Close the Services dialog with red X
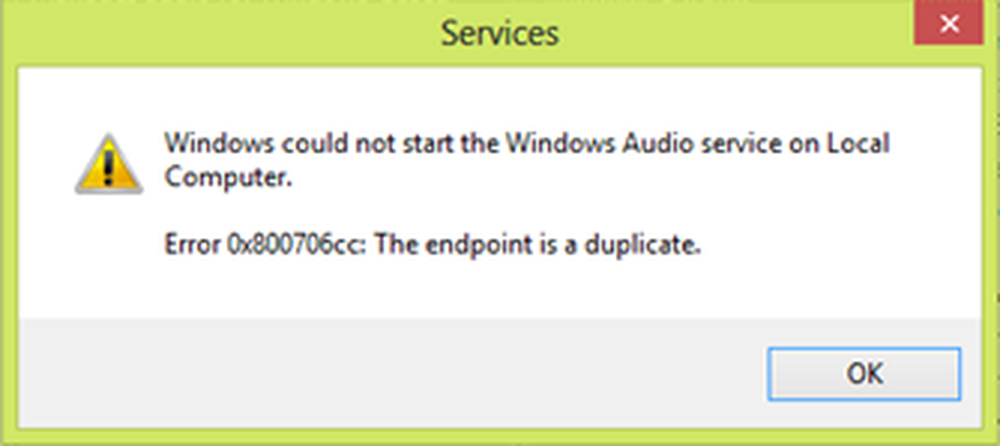This screenshot has height=446, width=1000. point(956,24)
